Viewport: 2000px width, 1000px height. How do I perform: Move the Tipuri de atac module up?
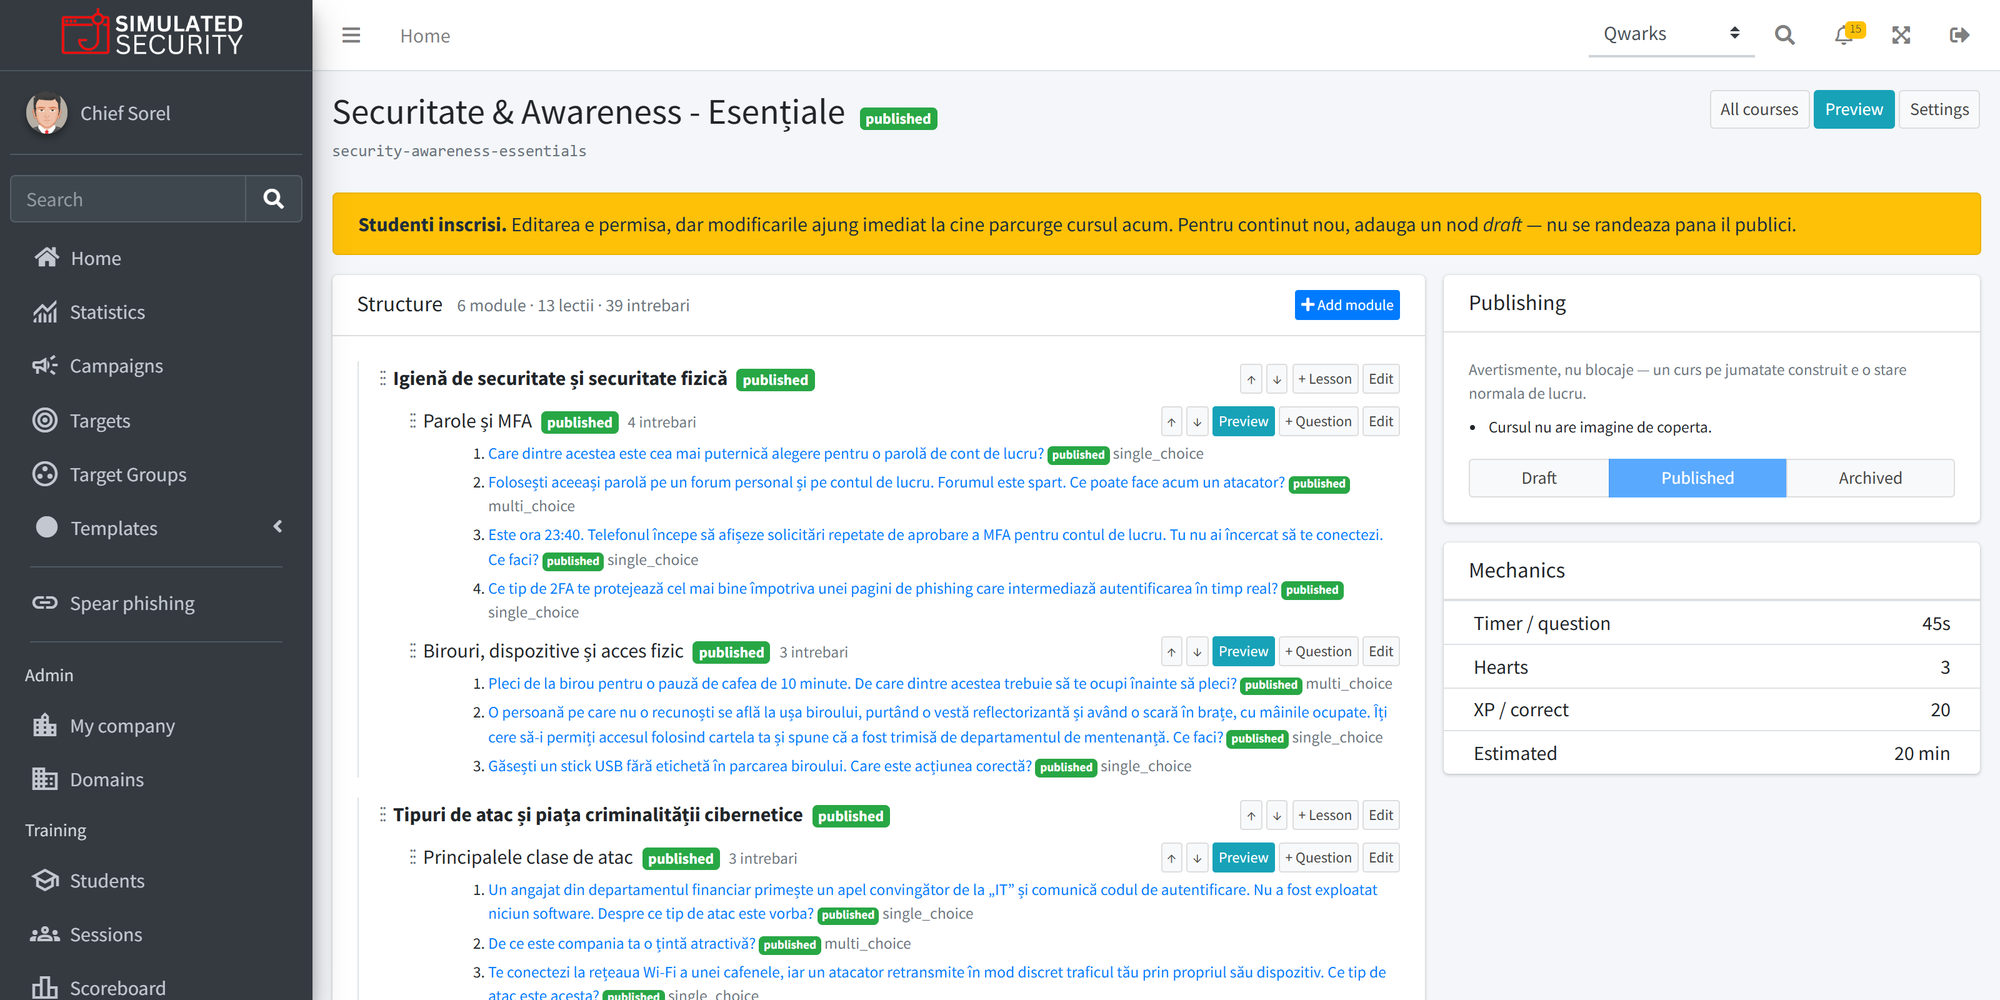click(x=1251, y=815)
